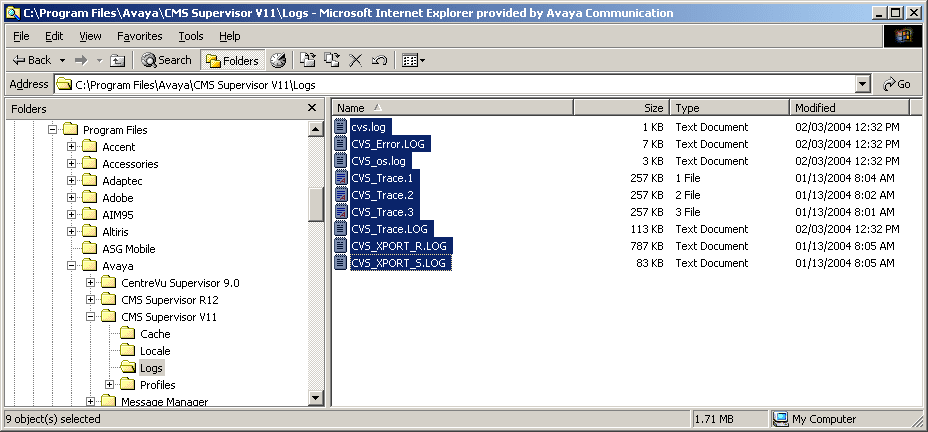Click the Copy To toolbar icon

tap(331, 60)
